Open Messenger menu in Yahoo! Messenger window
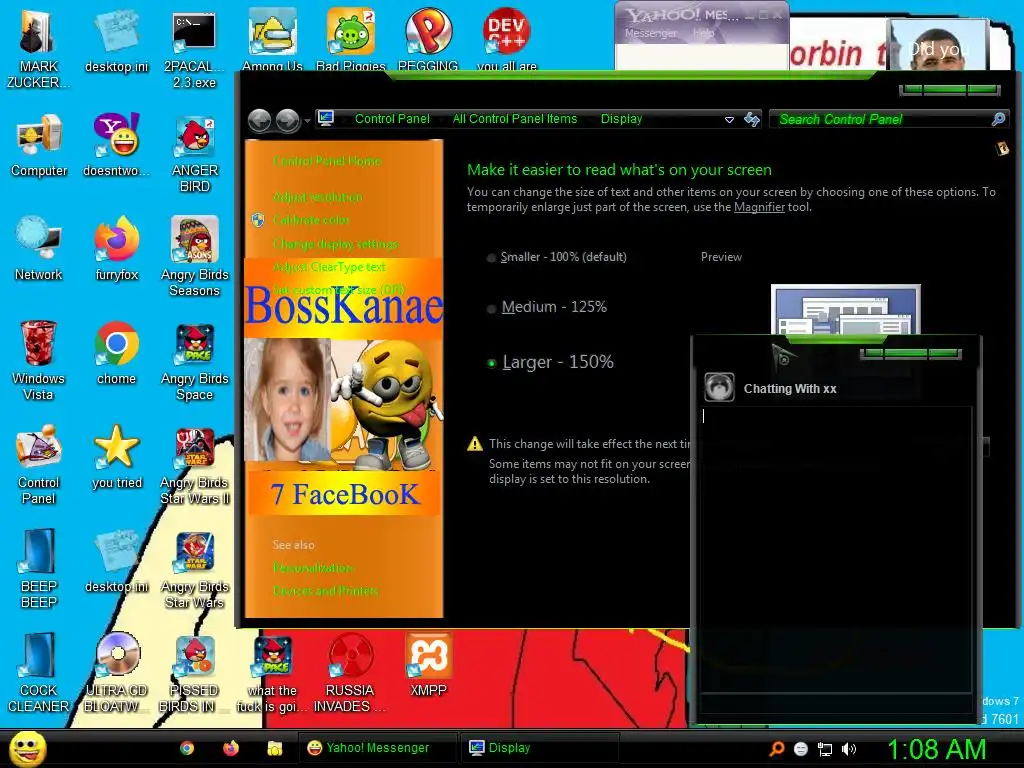The width and height of the screenshot is (1024, 768). [650, 33]
